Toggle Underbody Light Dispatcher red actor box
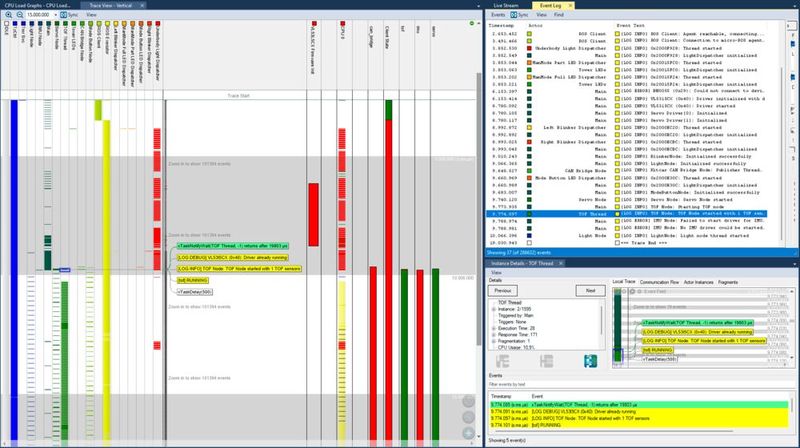 (x=158, y=23)
